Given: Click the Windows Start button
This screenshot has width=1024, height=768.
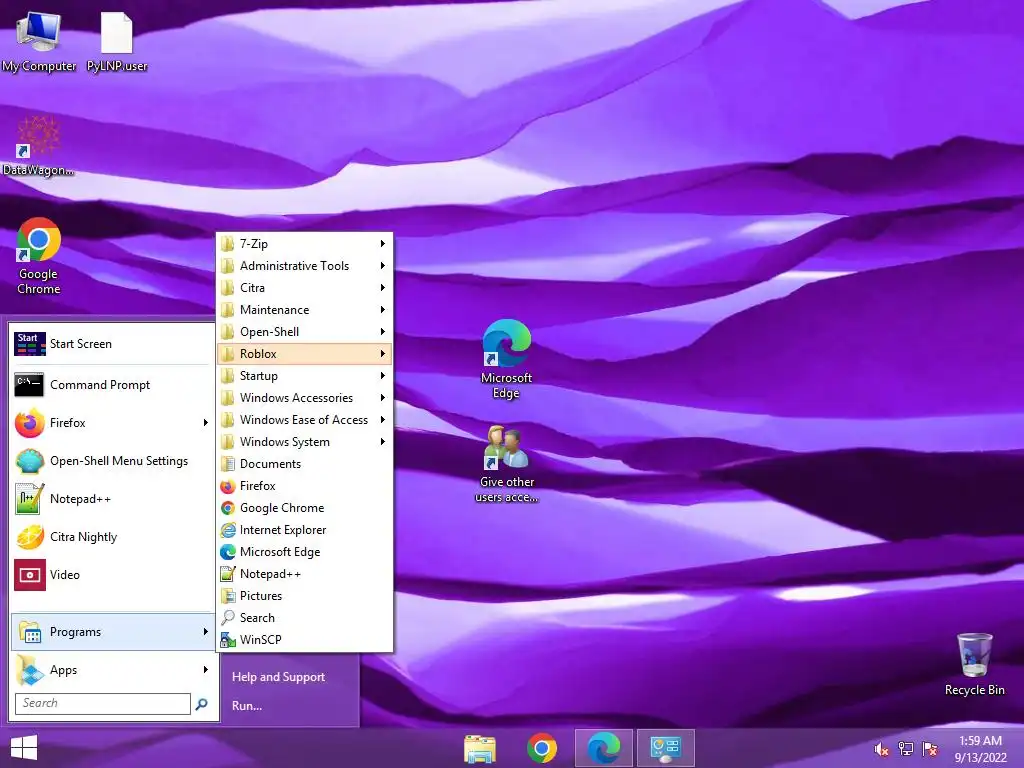Looking at the screenshot, I should click(24, 748).
